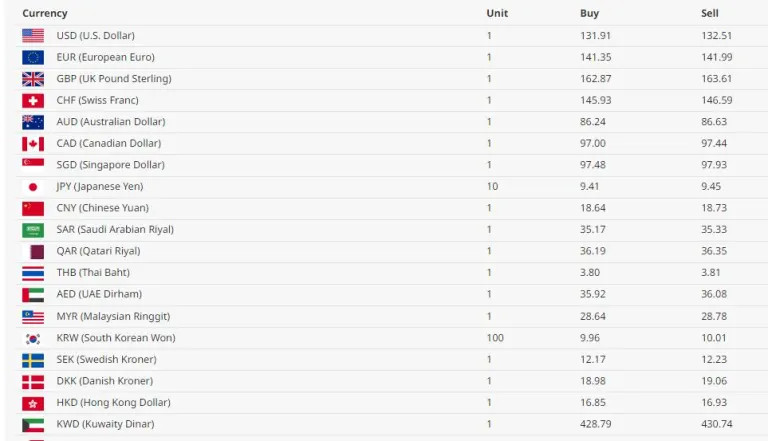
Task: Click the European Union flag icon
Action: pyautogui.click(x=33, y=57)
